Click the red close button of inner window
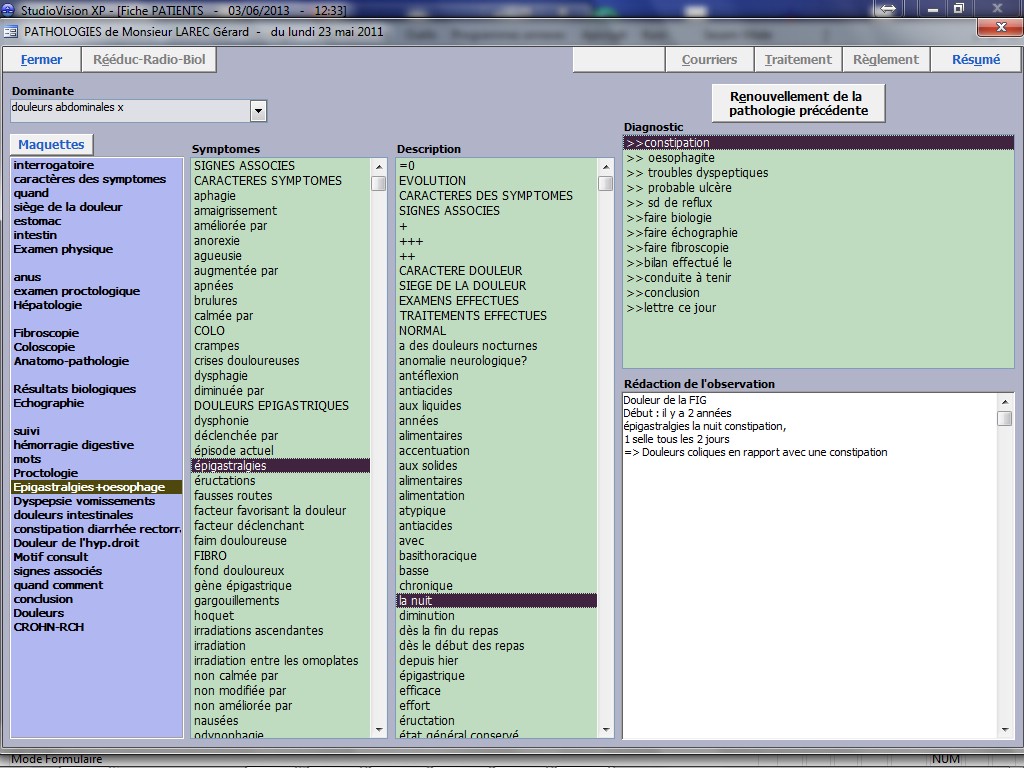The height and width of the screenshot is (768, 1024). click(x=998, y=28)
